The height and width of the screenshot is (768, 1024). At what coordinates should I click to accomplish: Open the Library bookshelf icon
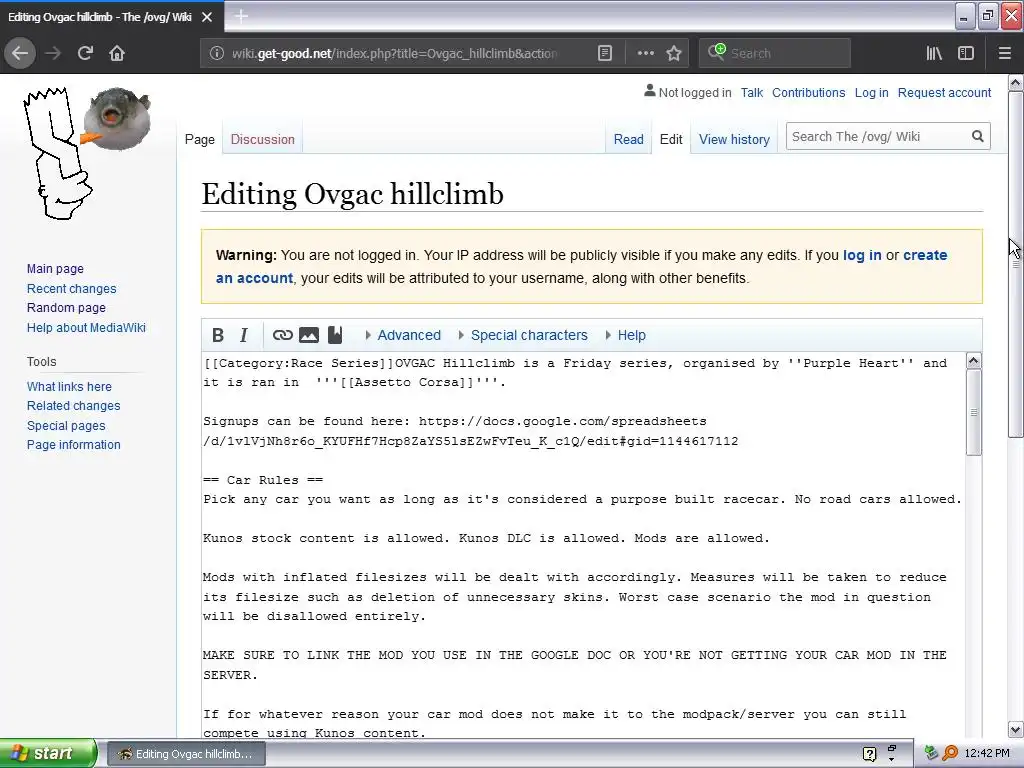[x=935, y=54]
